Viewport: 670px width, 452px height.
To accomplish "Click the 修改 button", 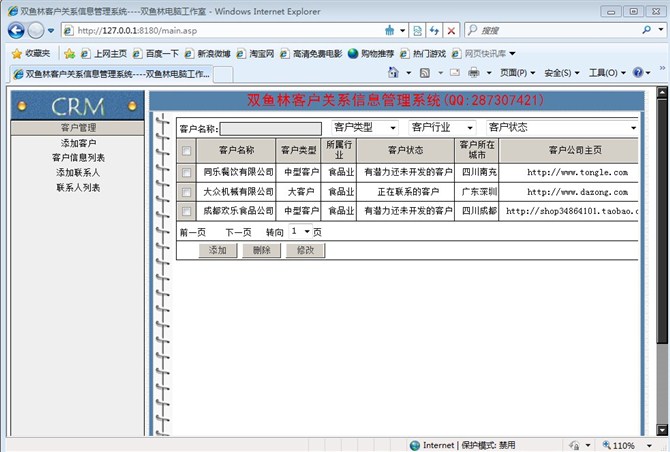I will [x=306, y=250].
